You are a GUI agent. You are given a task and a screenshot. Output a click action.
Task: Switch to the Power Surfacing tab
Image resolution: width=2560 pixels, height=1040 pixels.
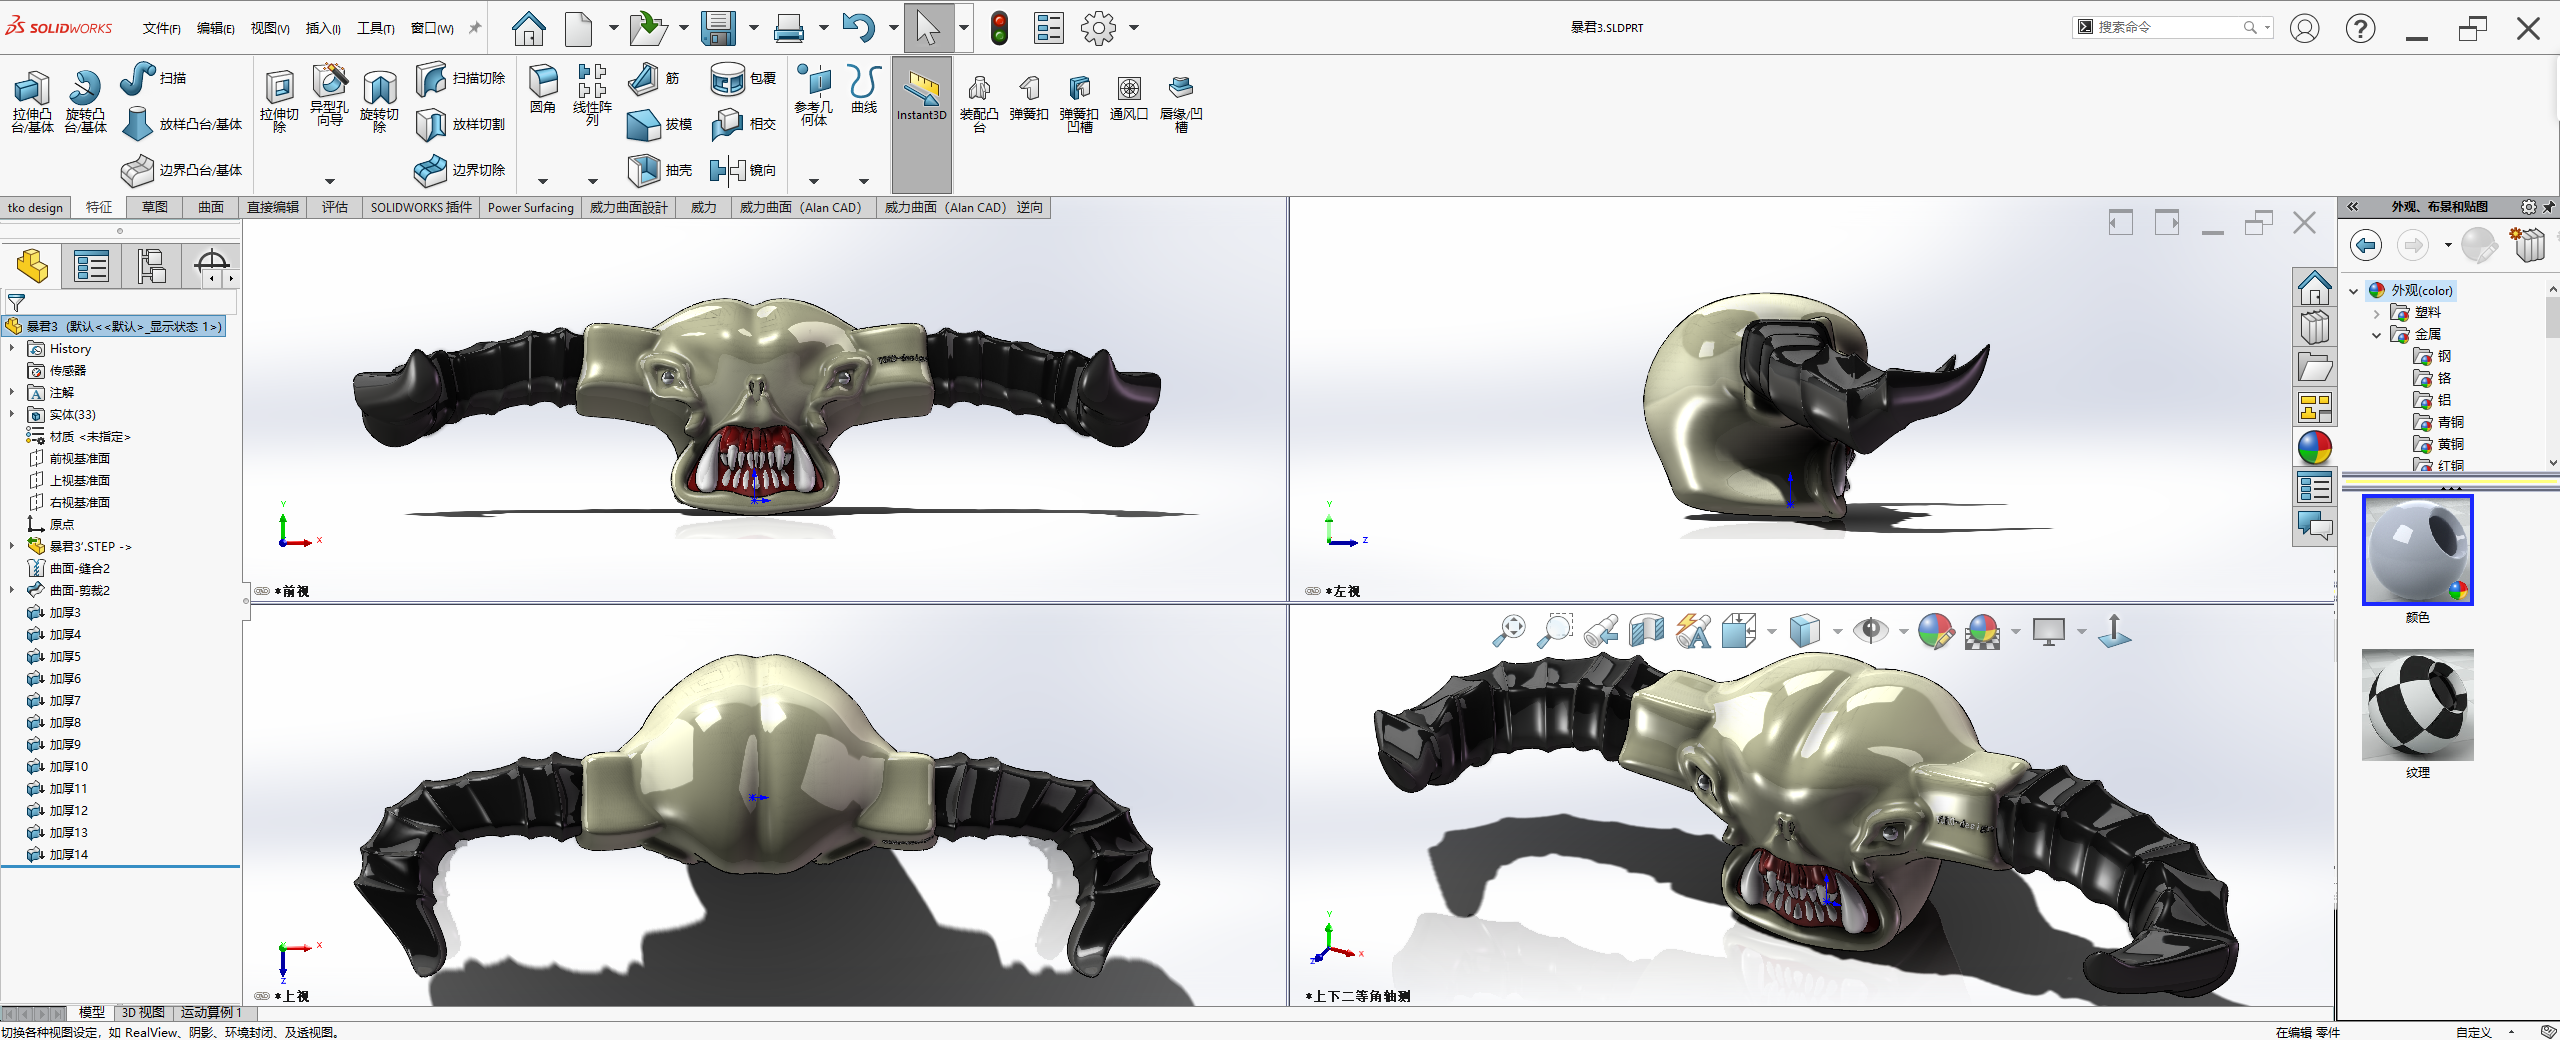[x=530, y=207]
